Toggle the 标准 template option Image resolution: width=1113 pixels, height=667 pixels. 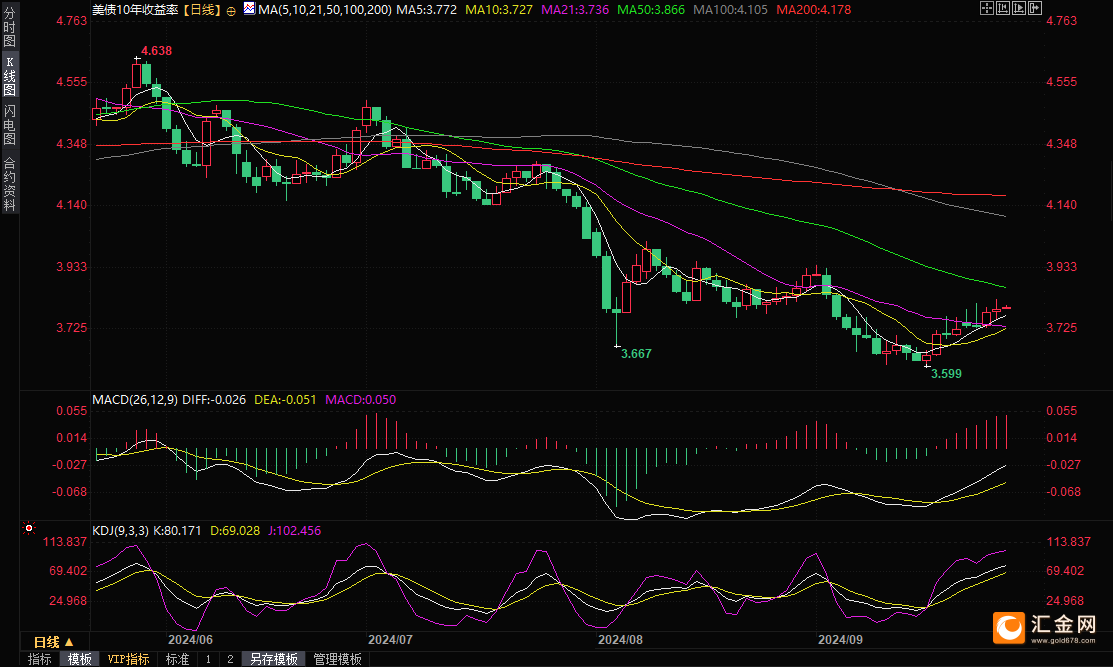click(x=177, y=659)
